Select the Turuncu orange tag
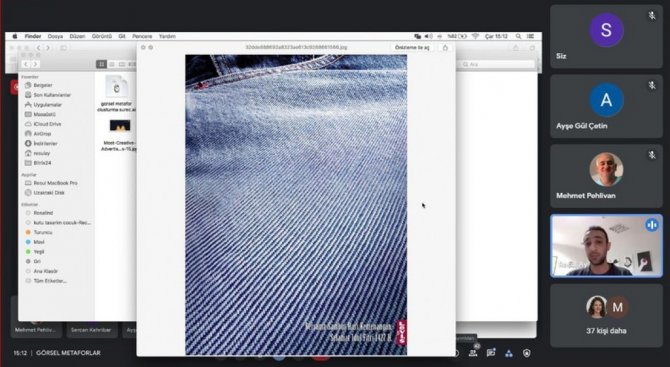The height and width of the screenshot is (367, 670). coord(39,232)
